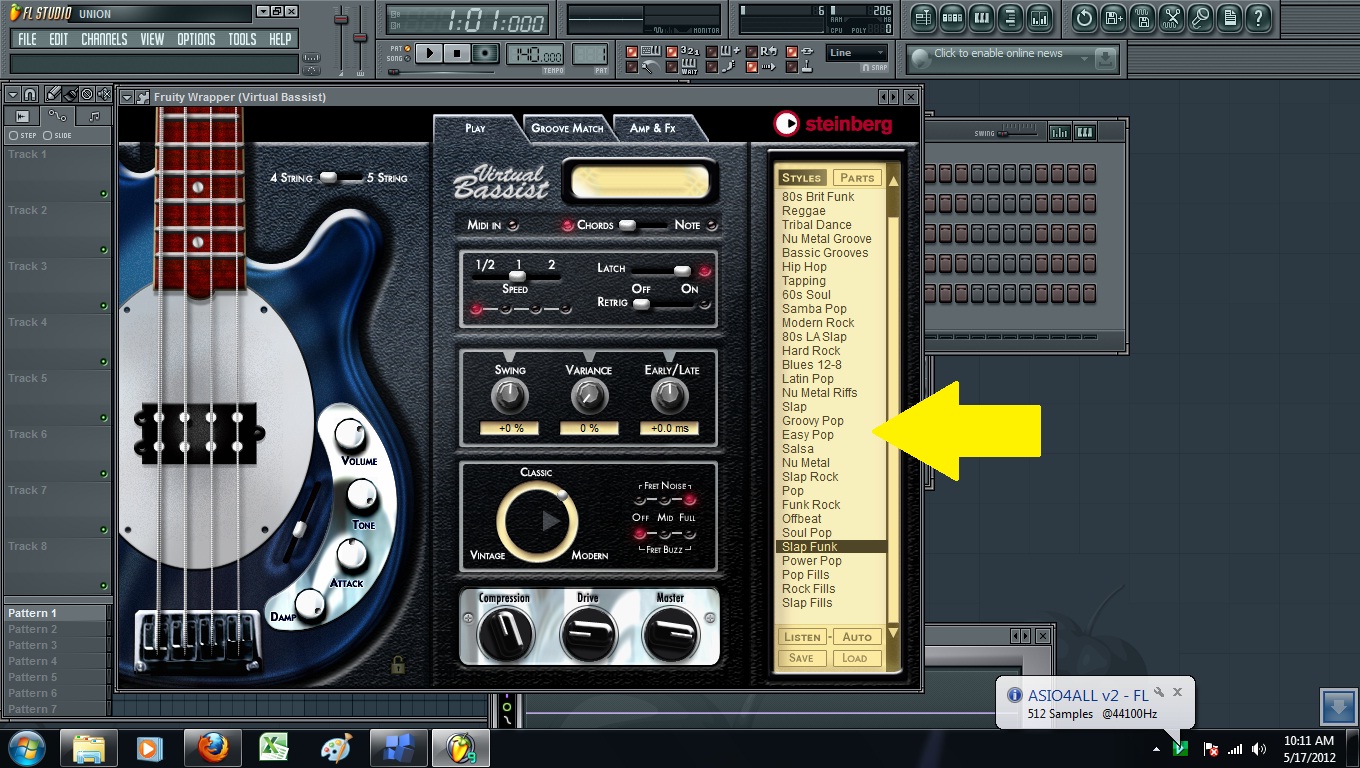Open the playlist options dropdown arrow
This screenshot has width=1360, height=768.
point(12,94)
